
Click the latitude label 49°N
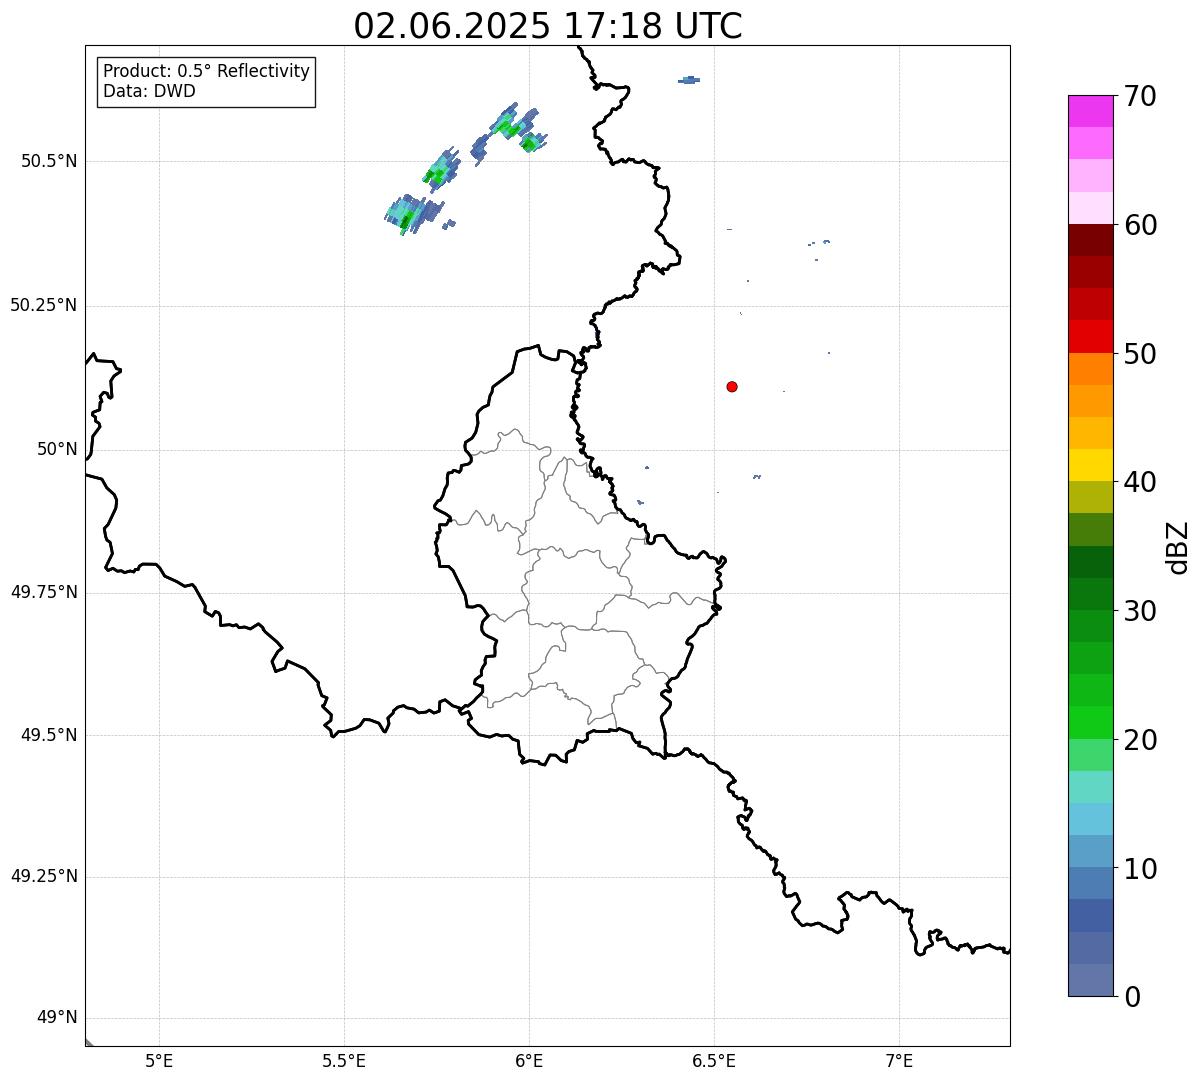(x=57, y=1018)
